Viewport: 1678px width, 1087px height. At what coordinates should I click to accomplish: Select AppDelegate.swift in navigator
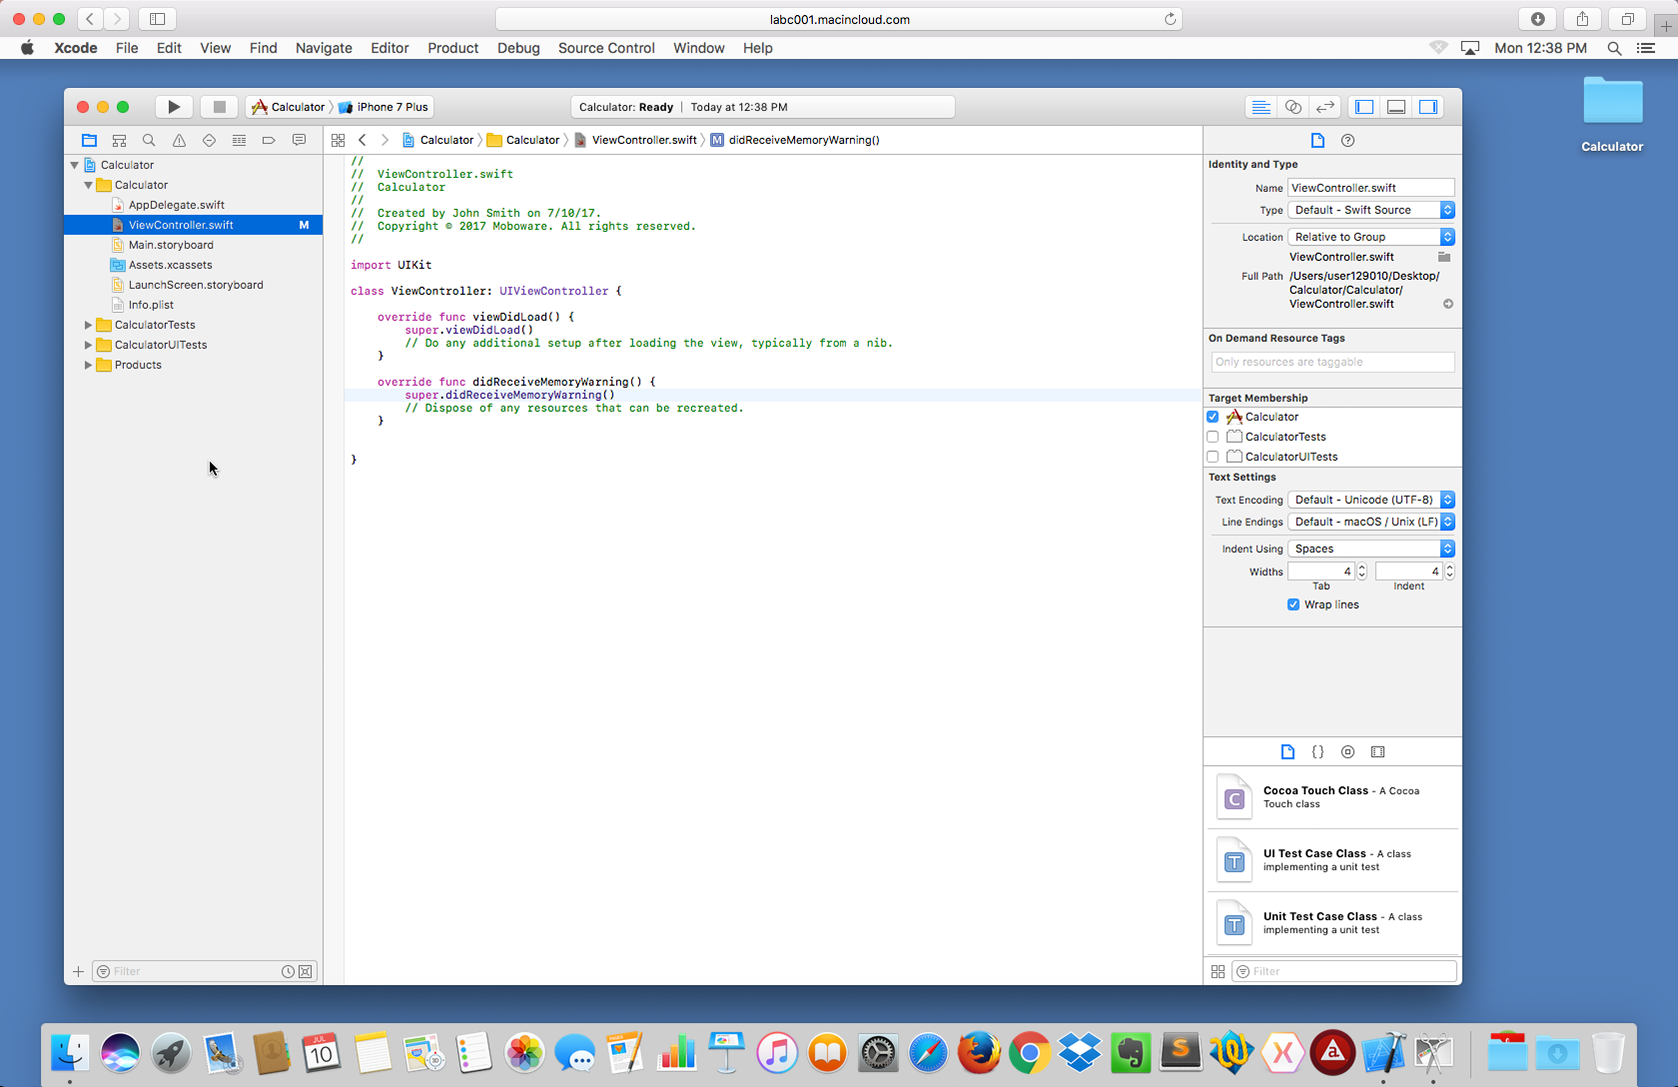pos(176,205)
